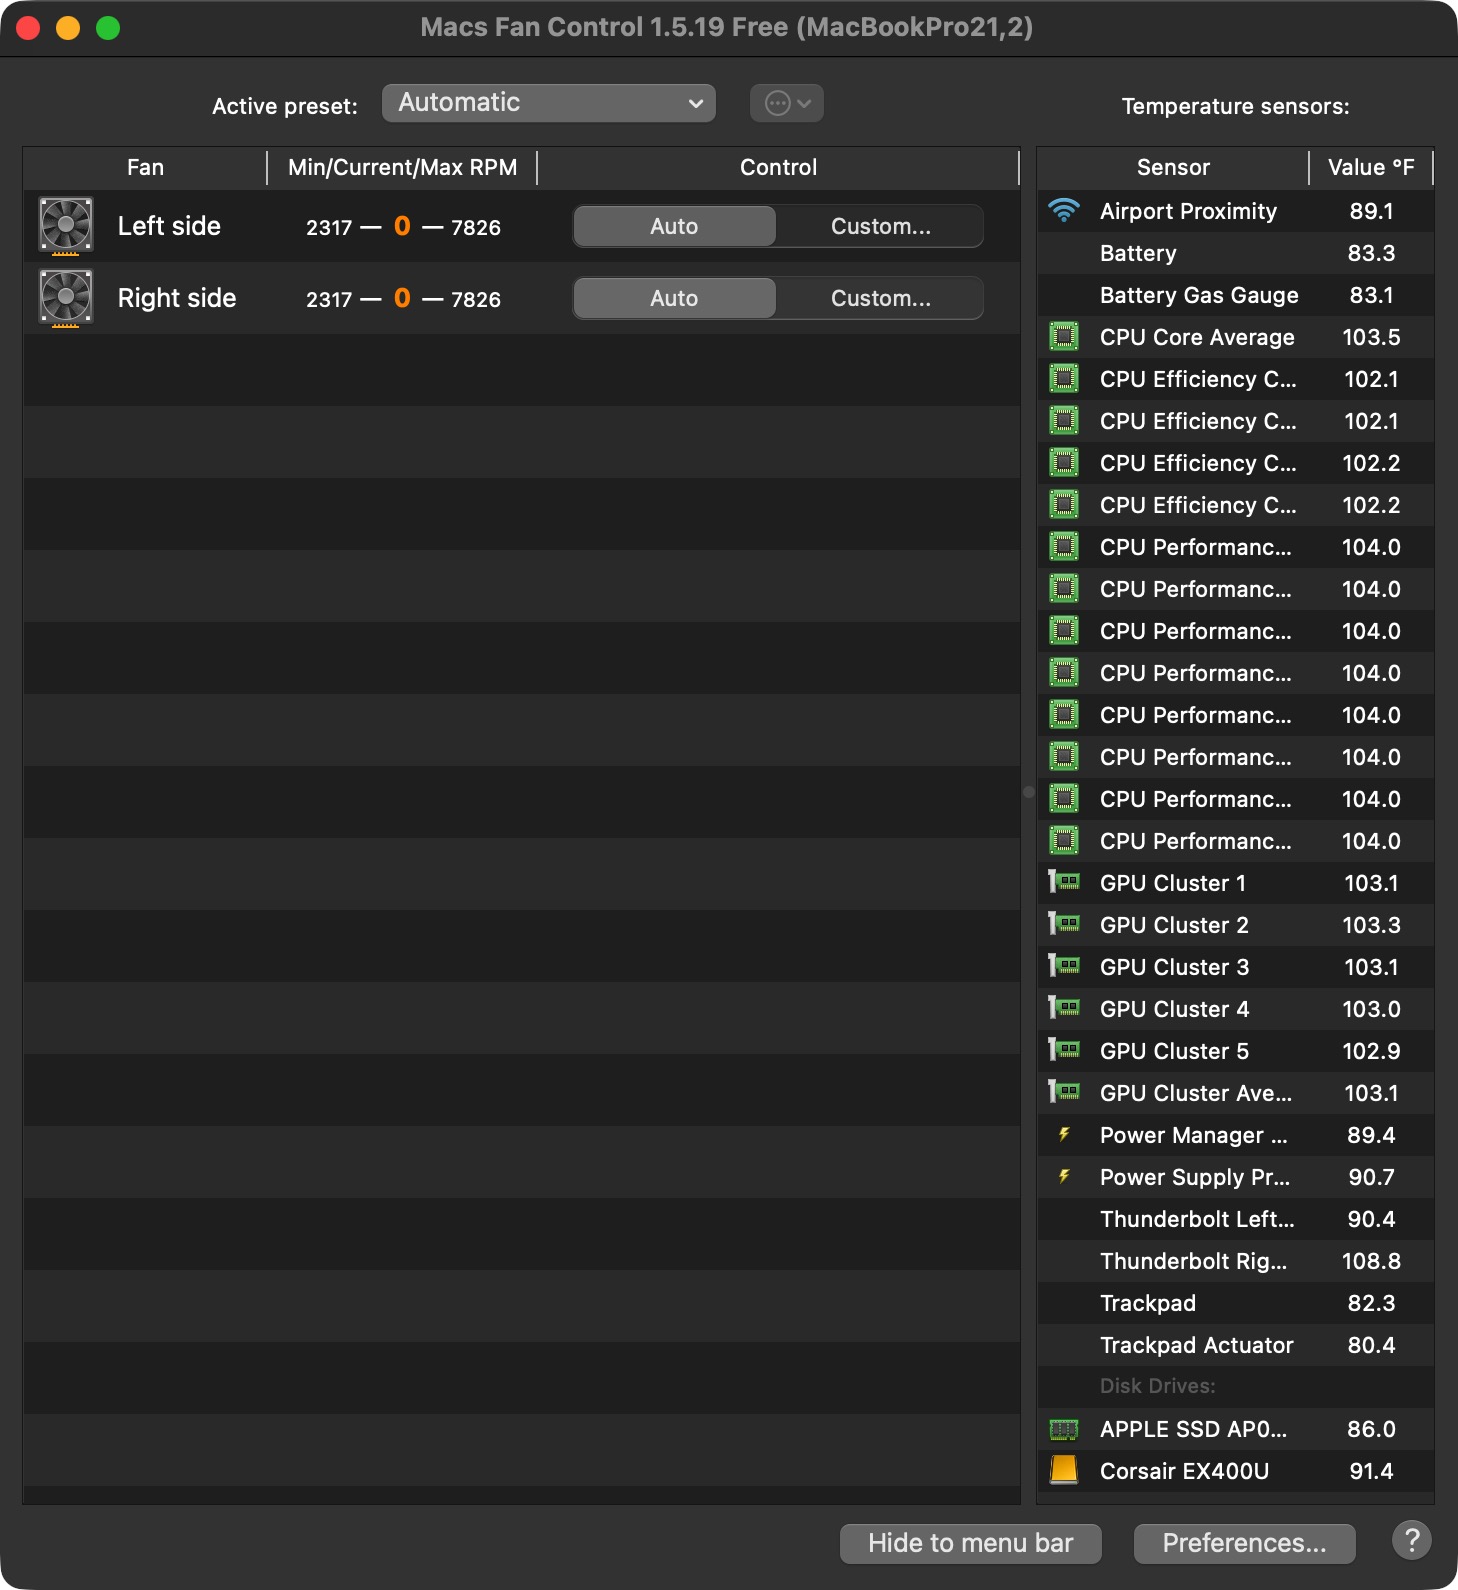Click the Disk Drives section heading
Image resolution: width=1458 pixels, height=1590 pixels.
tap(1158, 1386)
